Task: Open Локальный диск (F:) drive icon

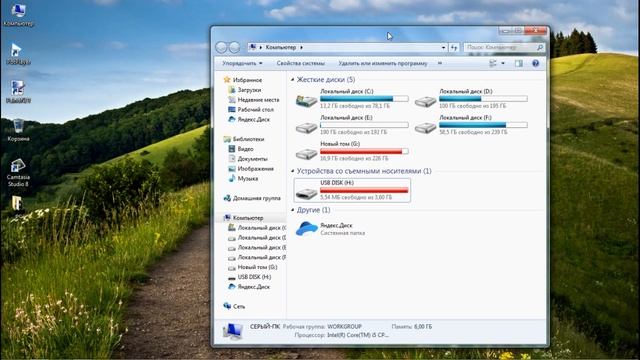Action: pyautogui.click(x=426, y=128)
